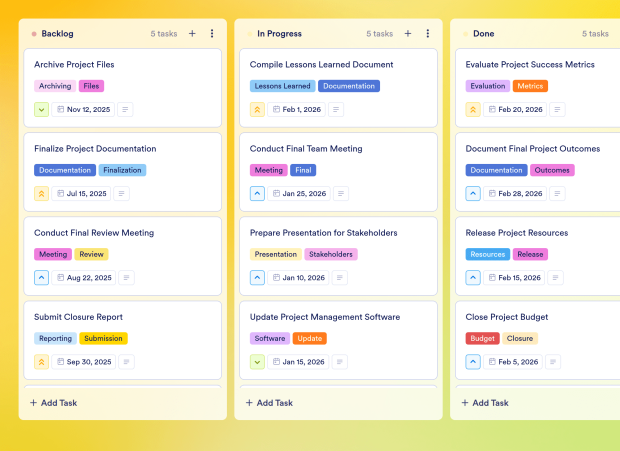Click priority icon on Evaluate Project Success Metrics

tap(473, 110)
